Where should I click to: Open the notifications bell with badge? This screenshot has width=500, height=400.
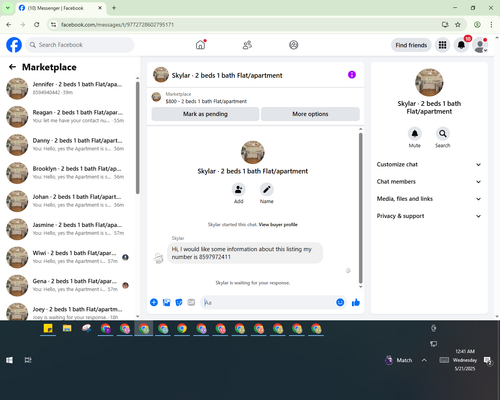coord(461,45)
